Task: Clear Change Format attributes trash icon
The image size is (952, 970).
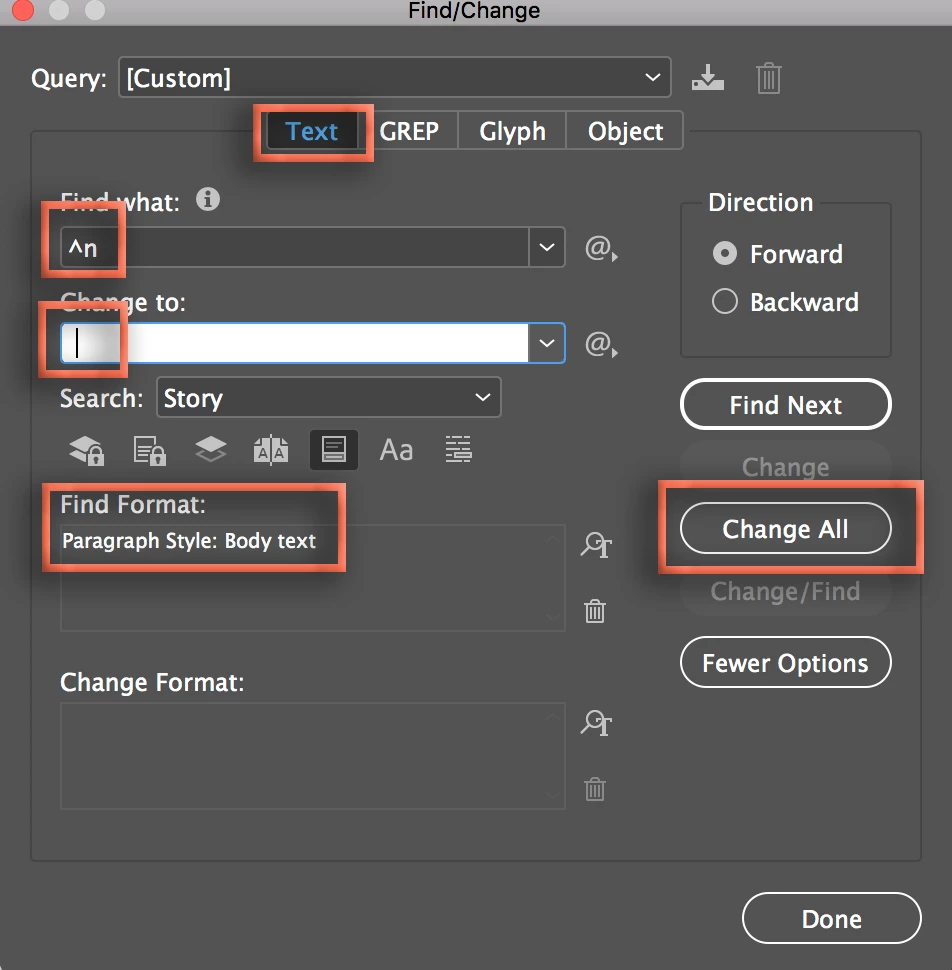Action: [x=594, y=789]
